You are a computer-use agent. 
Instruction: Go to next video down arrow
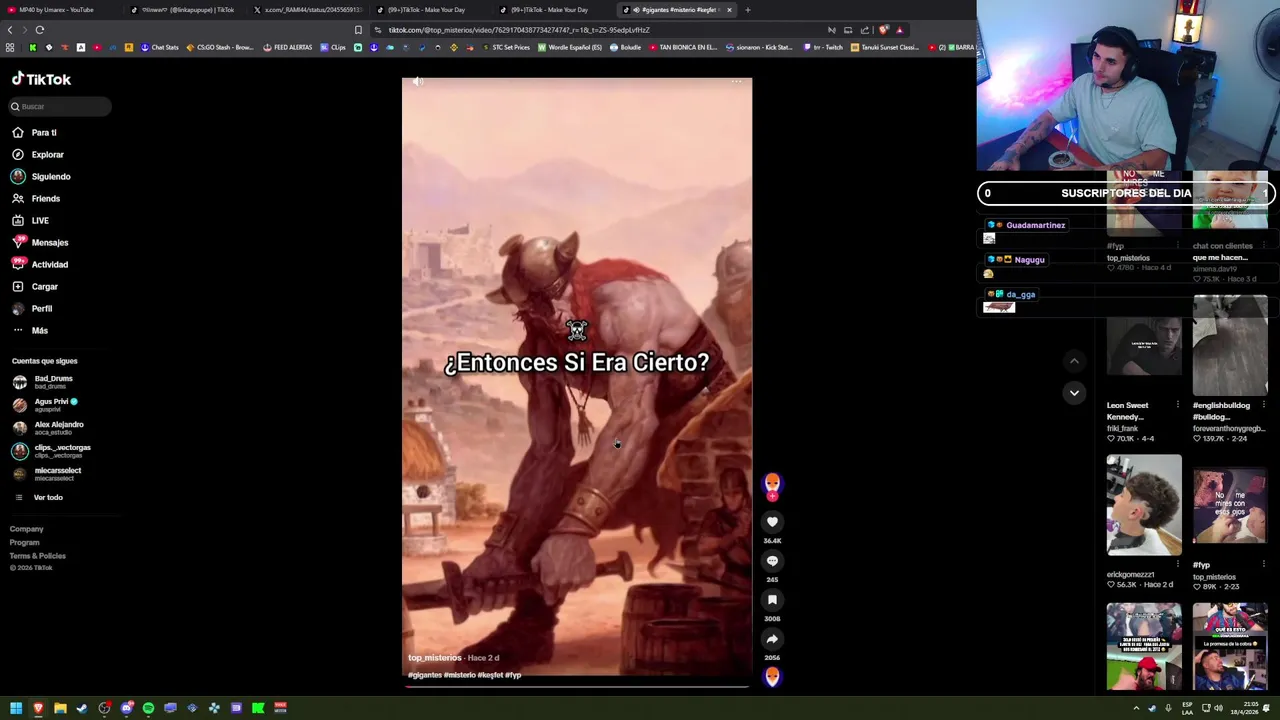click(1074, 393)
